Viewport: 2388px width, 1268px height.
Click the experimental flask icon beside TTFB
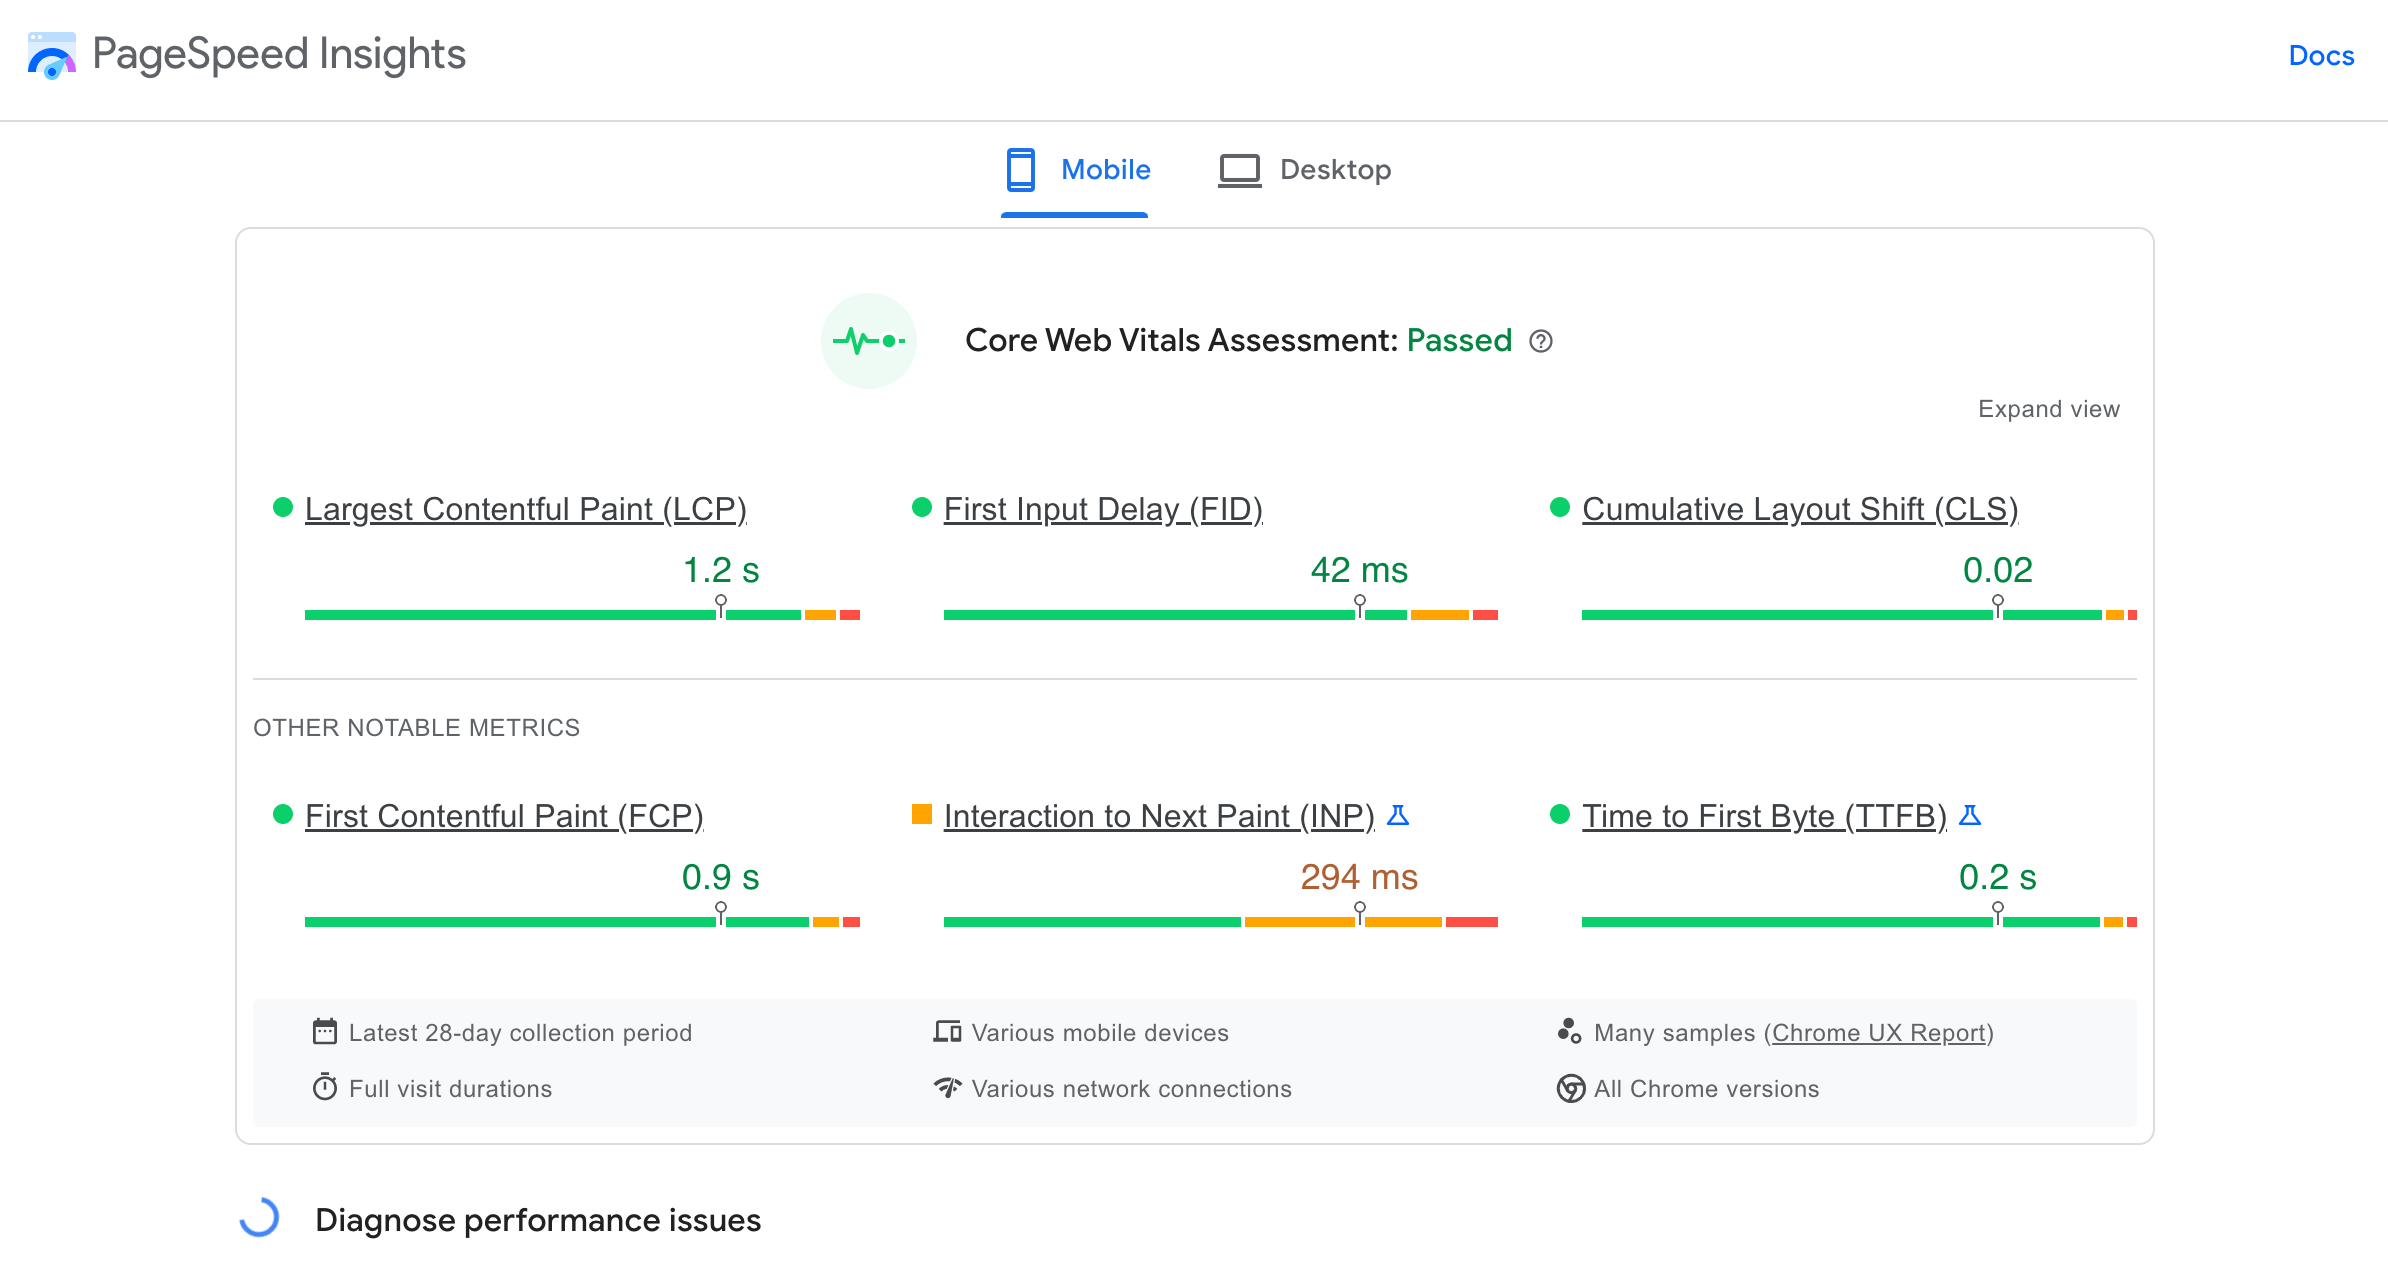click(x=1969, y=816)
